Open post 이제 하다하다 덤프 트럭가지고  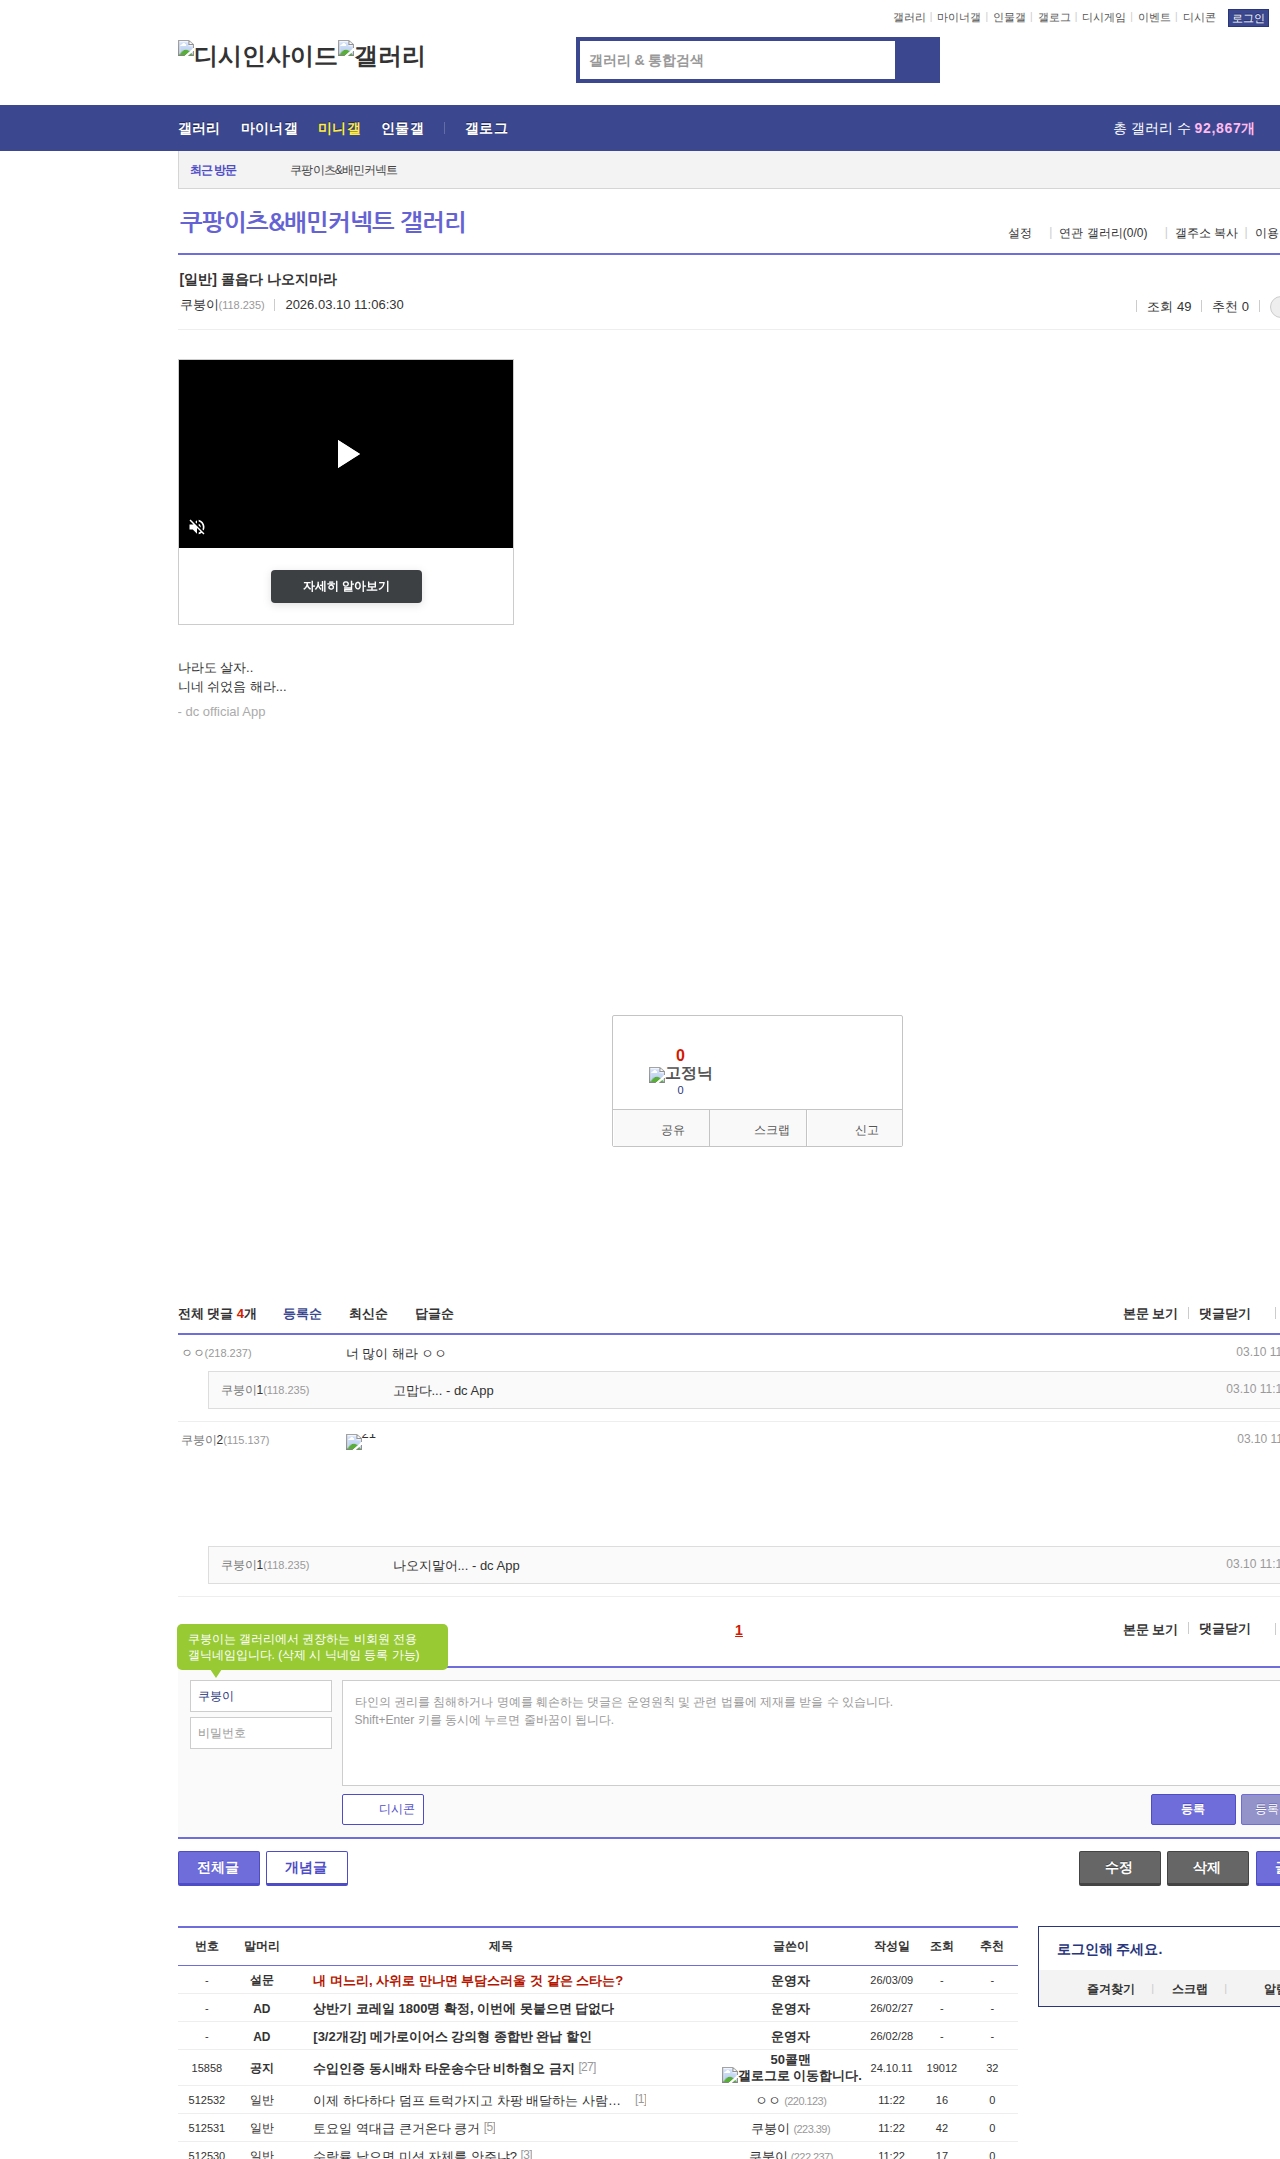tap(466, 2100)
